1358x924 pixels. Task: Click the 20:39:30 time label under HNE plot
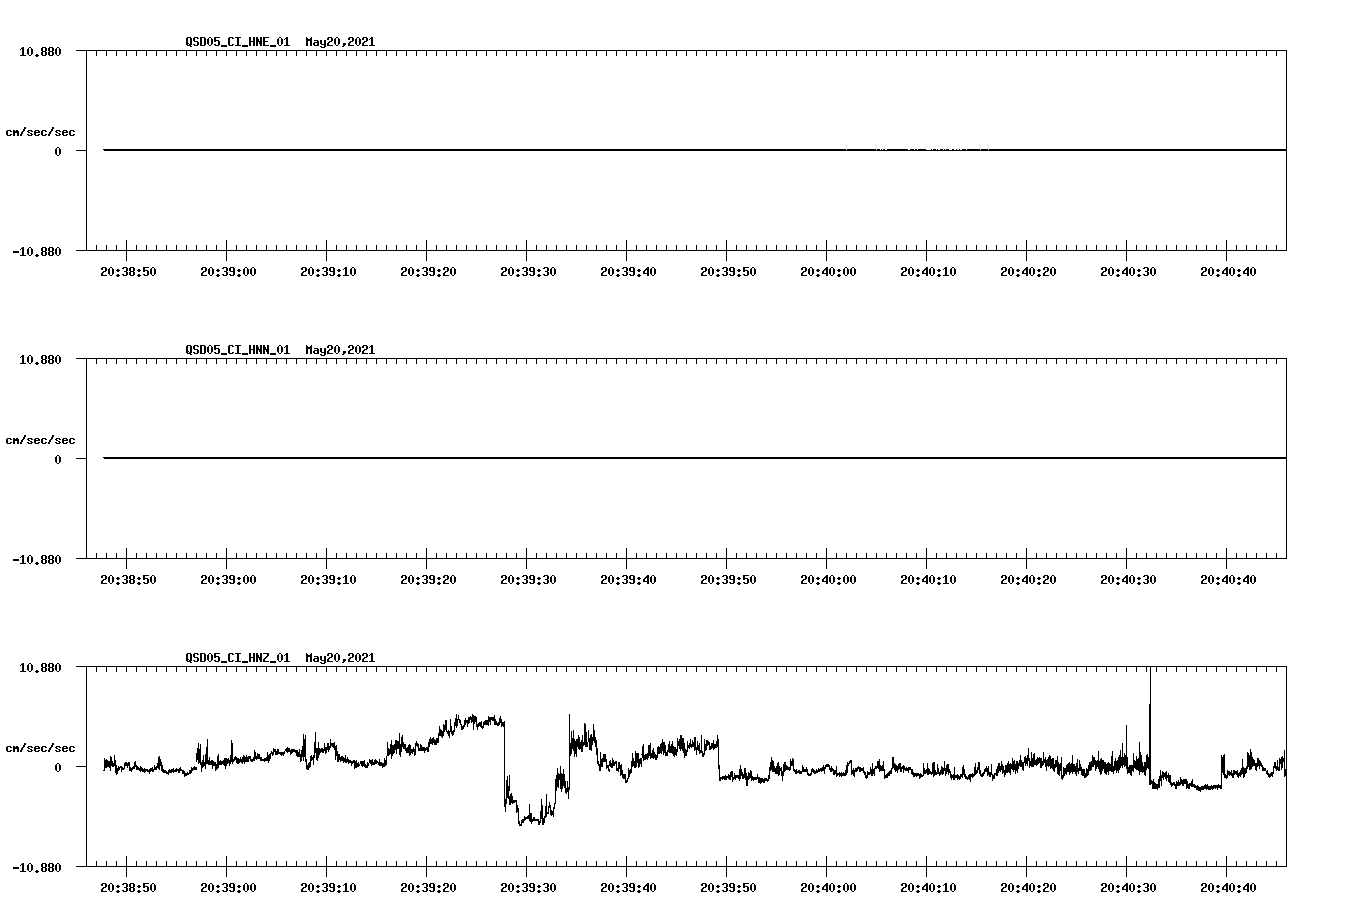[528, 271]
